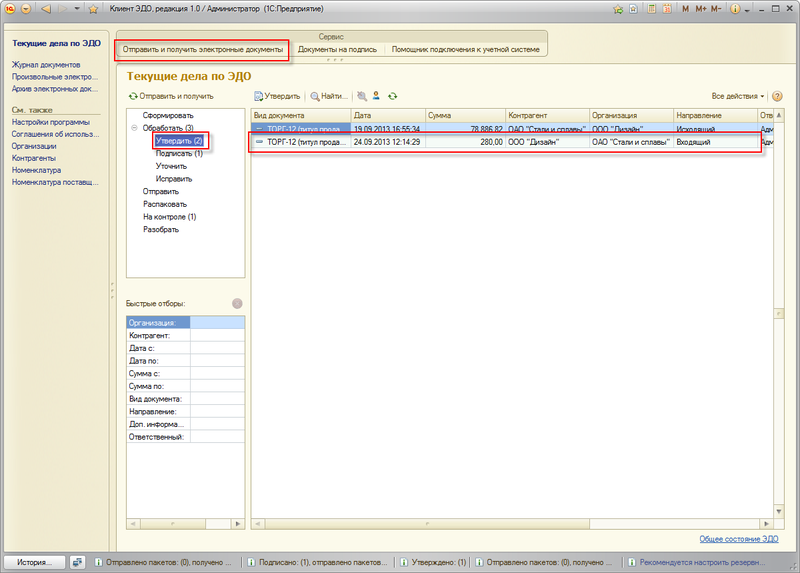Open Помощник подключения к учетной системе
This screenshot has width=800, height=573.
pyautogui.click(x=465, y=49)
